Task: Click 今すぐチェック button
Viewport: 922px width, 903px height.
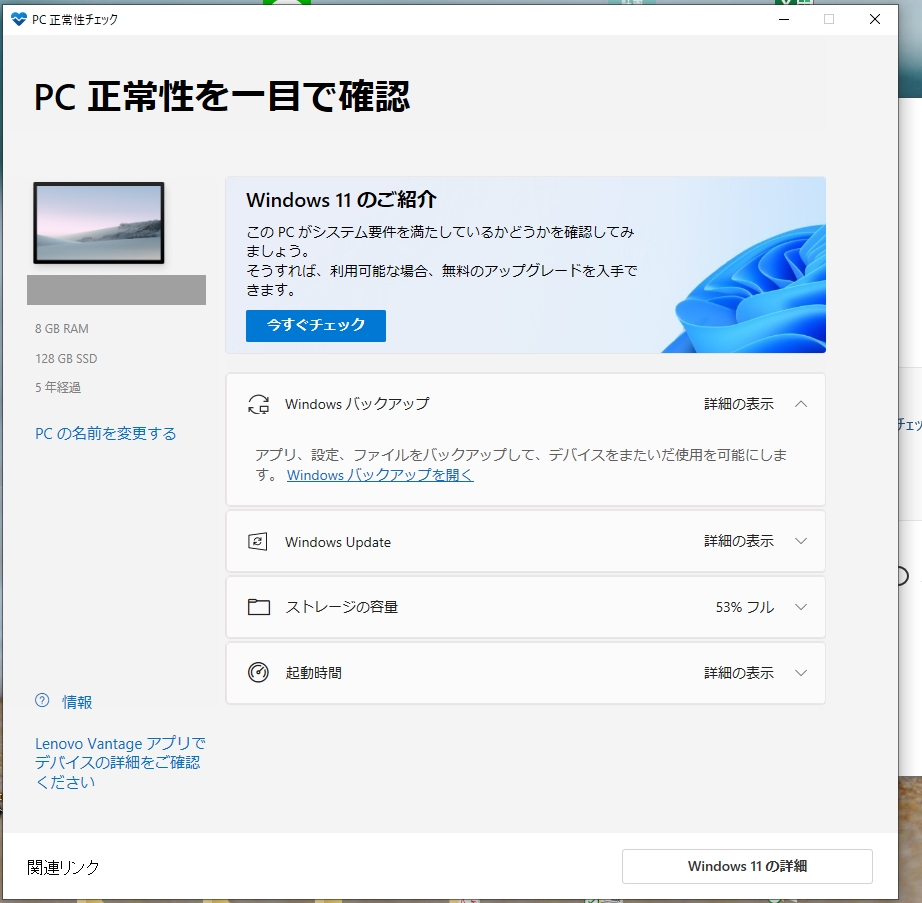Action: click(316, 325)
